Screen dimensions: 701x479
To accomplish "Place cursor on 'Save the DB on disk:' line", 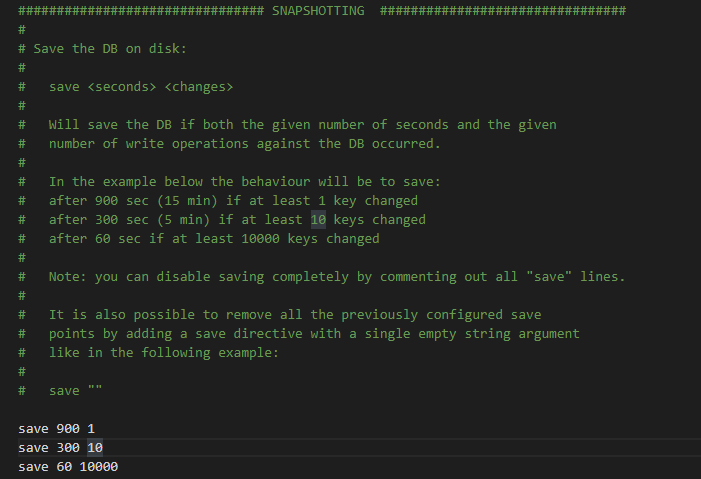I will [102, 48].
